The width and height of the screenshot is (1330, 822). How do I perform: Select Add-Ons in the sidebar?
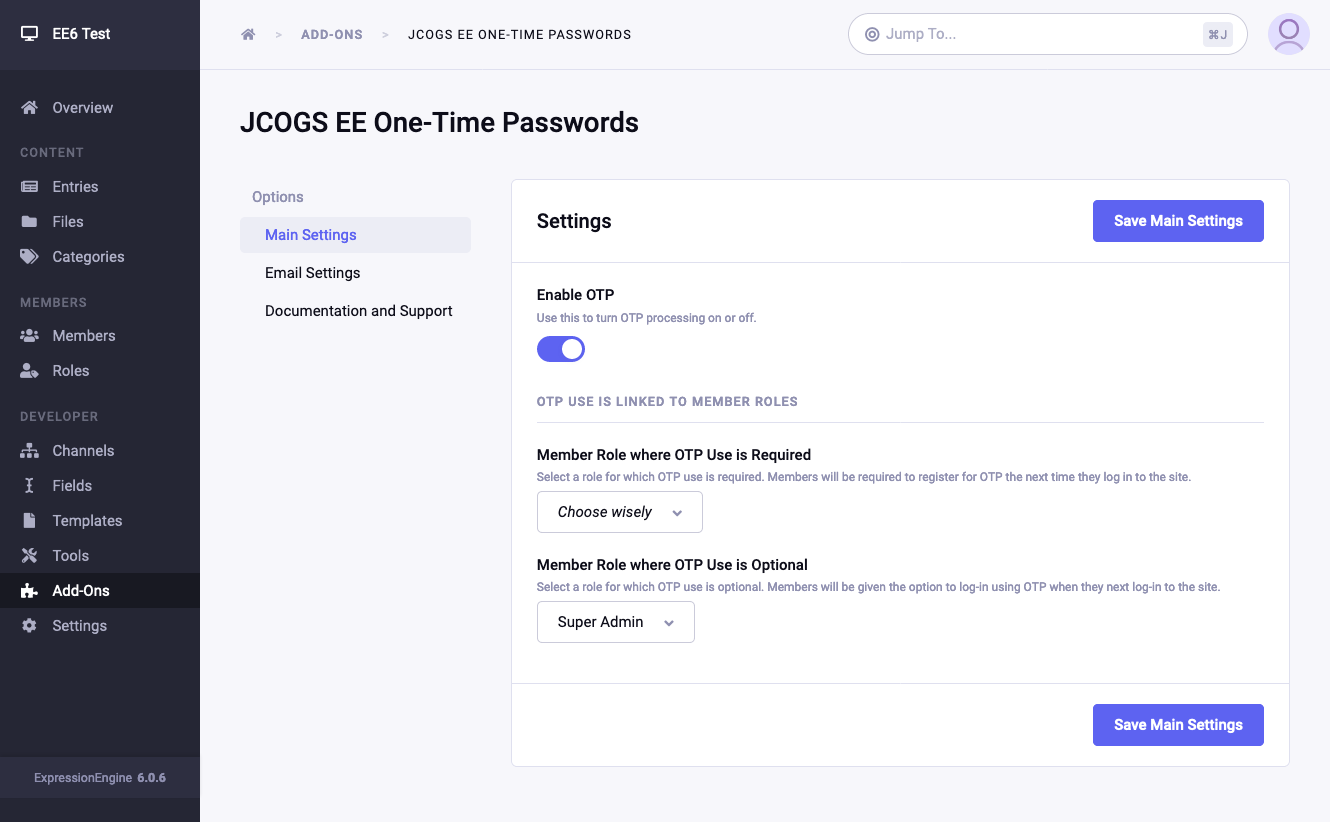[x=100, y=591]
